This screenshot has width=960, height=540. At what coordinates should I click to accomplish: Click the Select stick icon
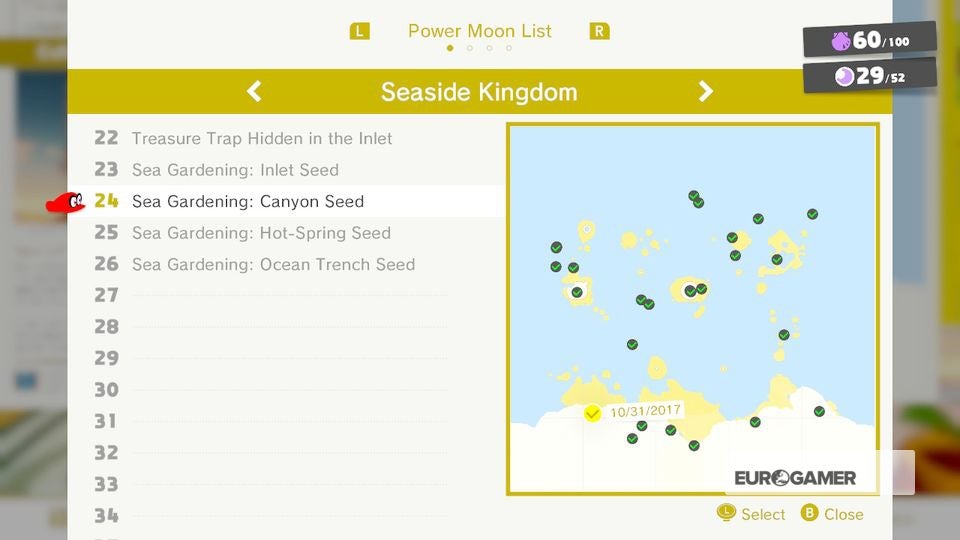point(726,513)
